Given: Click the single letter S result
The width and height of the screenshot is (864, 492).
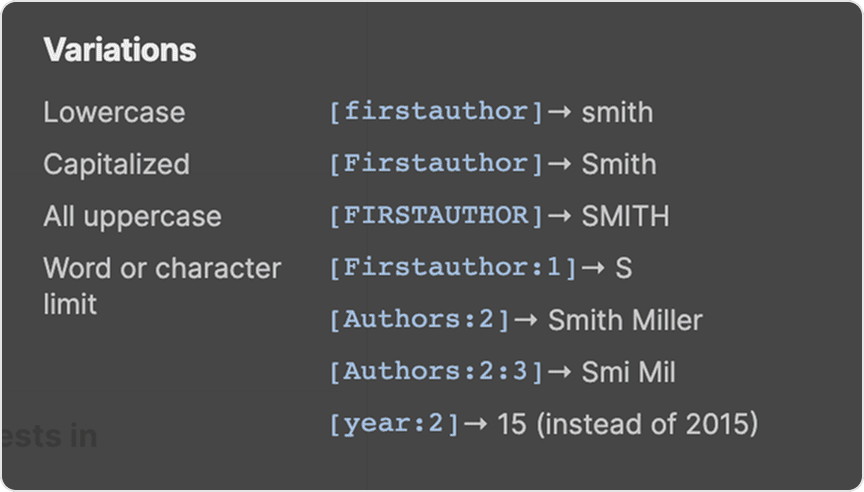Looking at the screenshot, I should click(x=623, y=268).
